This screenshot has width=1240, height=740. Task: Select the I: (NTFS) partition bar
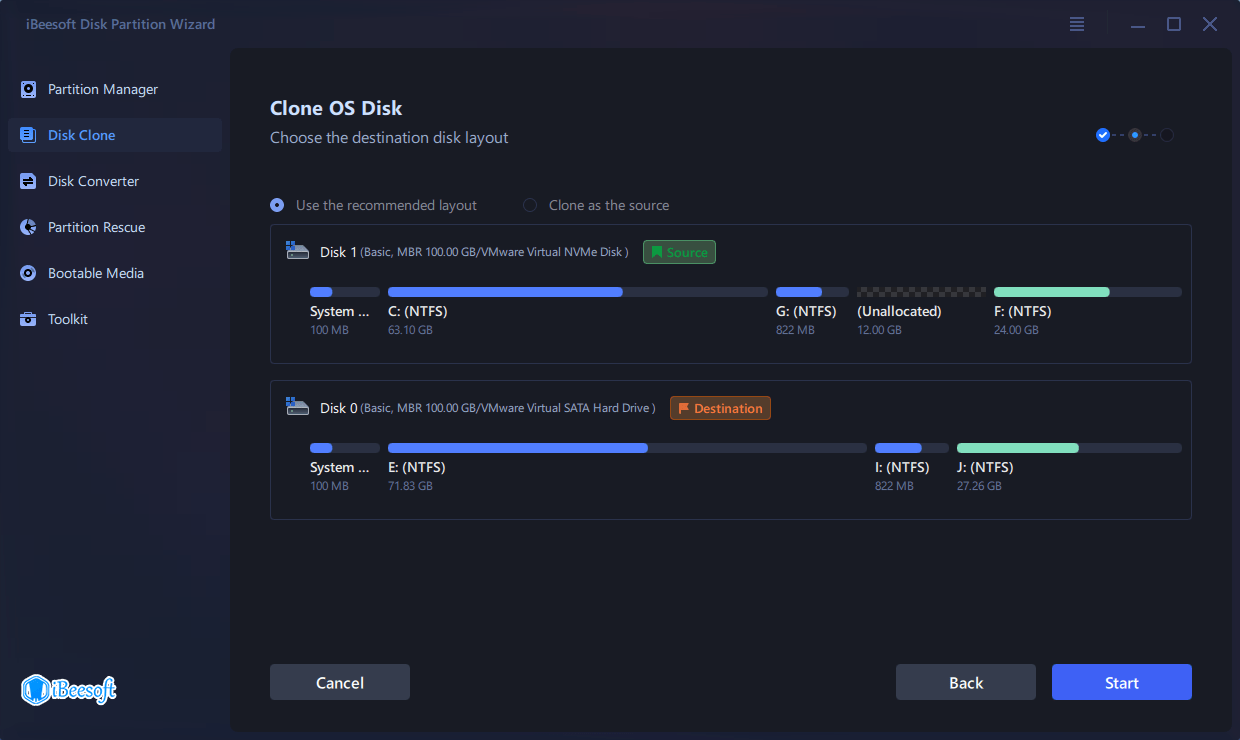(912, 448)
